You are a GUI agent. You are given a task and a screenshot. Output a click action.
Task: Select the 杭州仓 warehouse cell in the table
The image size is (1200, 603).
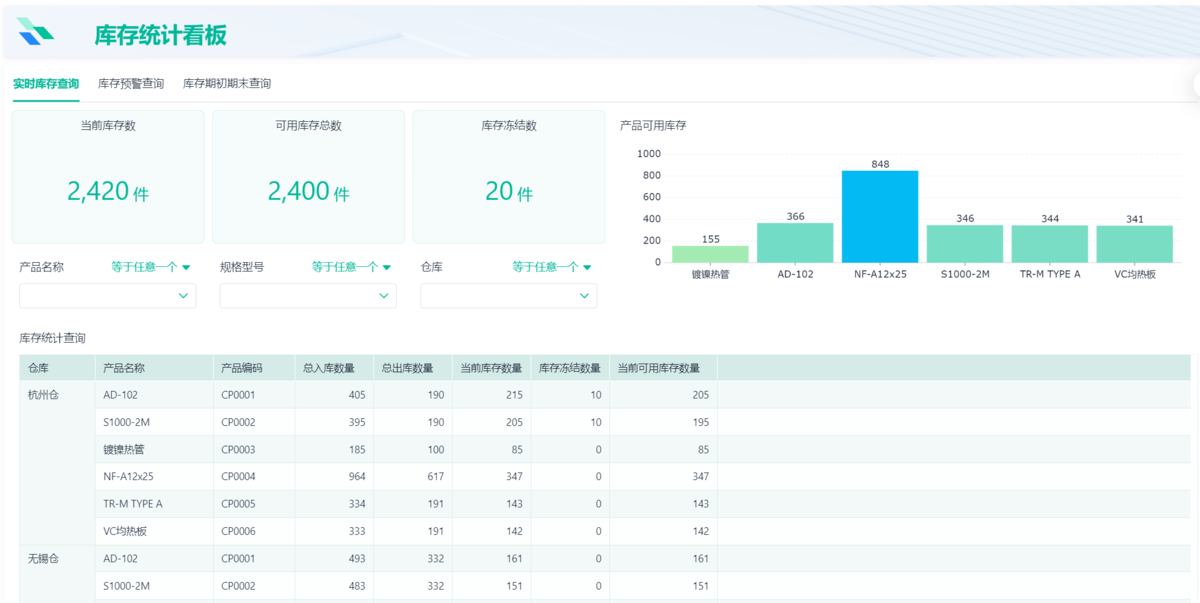click(x=44, y=395)
